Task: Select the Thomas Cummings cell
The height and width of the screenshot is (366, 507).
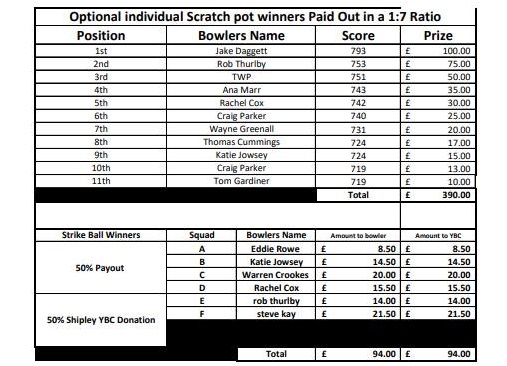Action: click(x=241, y=142)
